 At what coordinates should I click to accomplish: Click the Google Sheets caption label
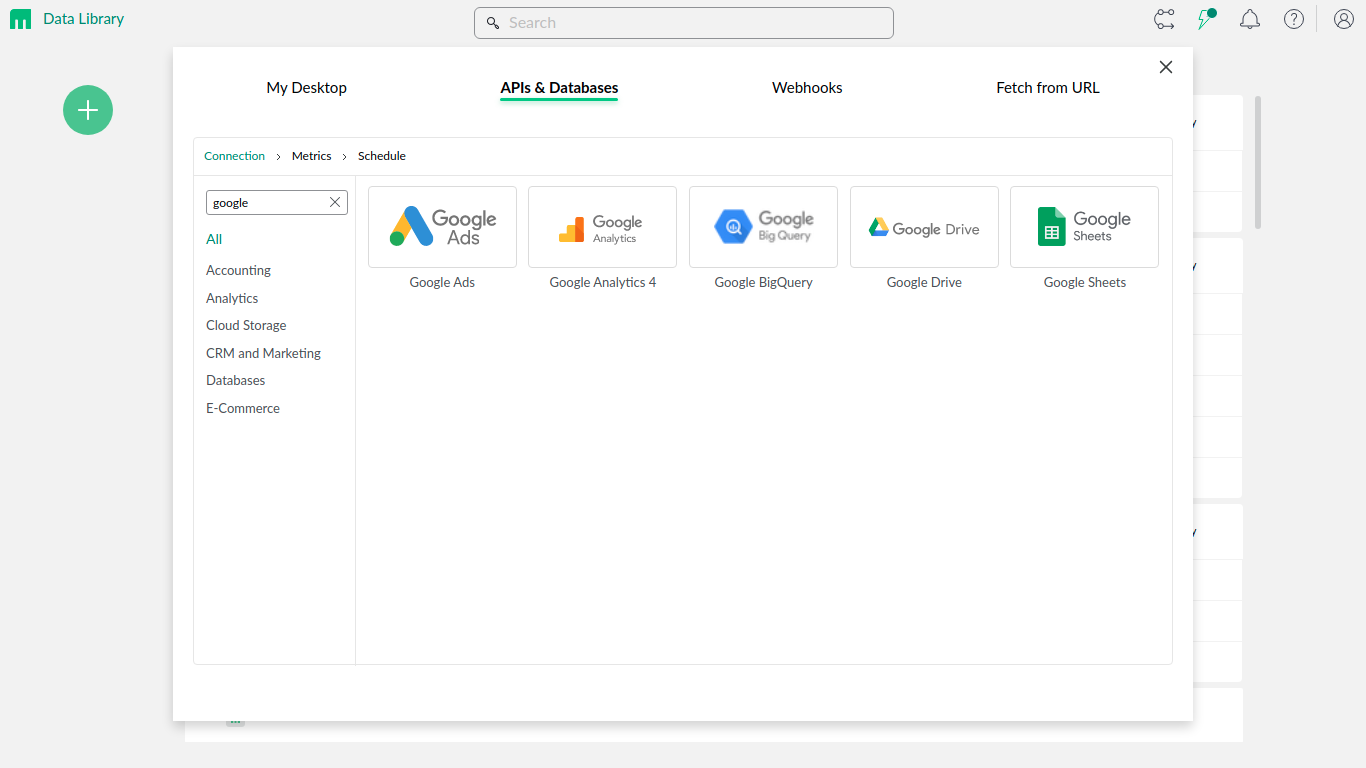tap(1084, 282)
